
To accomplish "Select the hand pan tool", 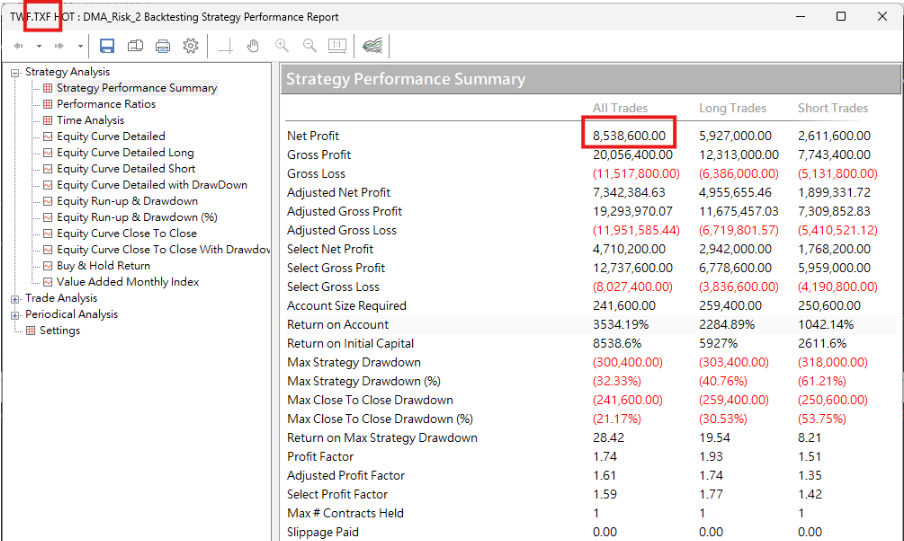I will pyautogui.click(x=253, y=46).
